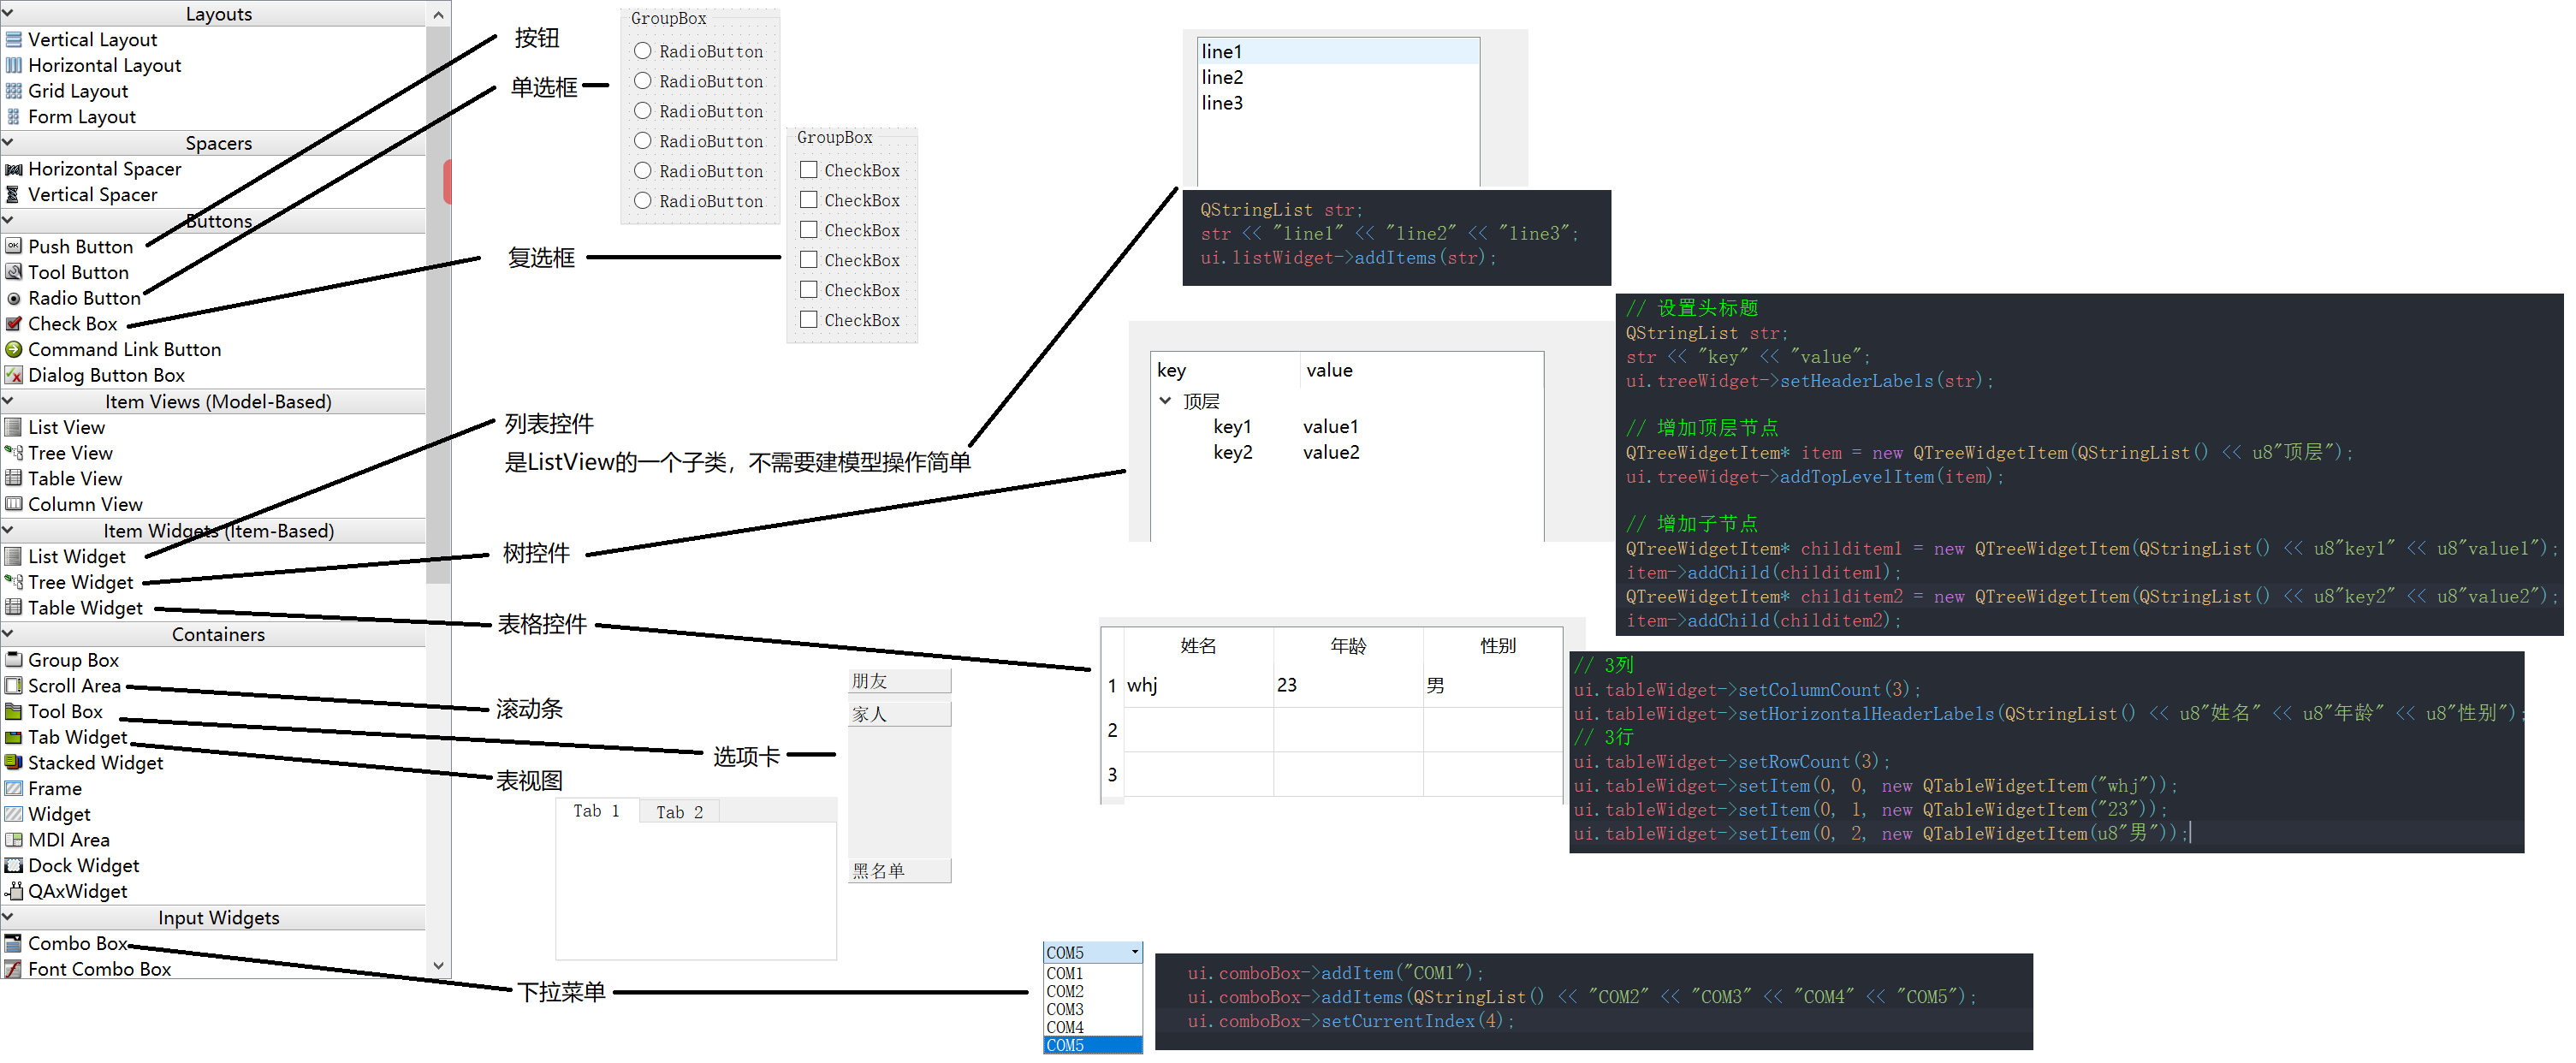The width and height of the screenshot is (2576, 1063).
Task: Select the Column View widget
Action: click(74, 505)
